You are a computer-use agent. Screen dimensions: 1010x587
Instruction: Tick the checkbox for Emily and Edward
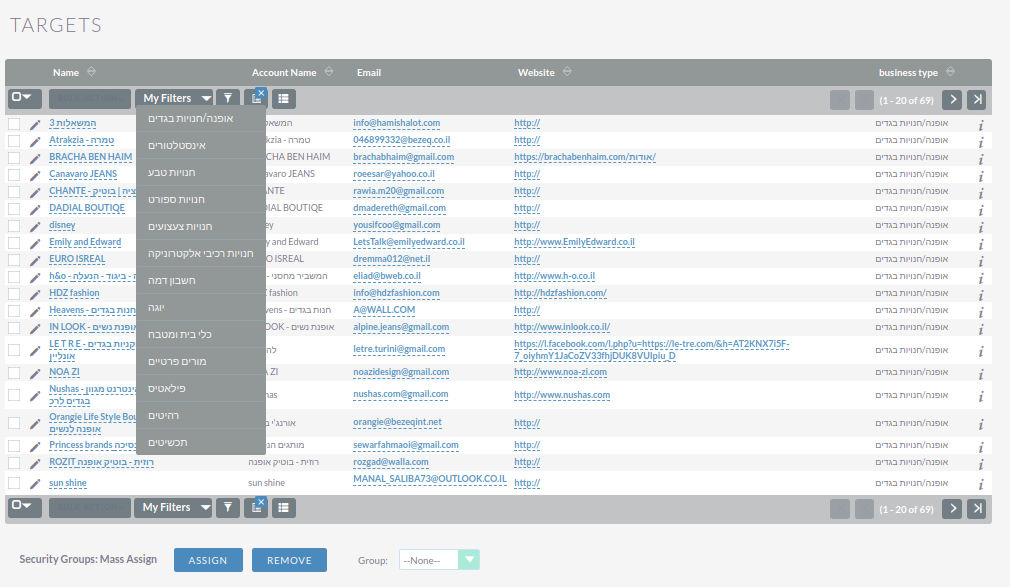point(14,243)
